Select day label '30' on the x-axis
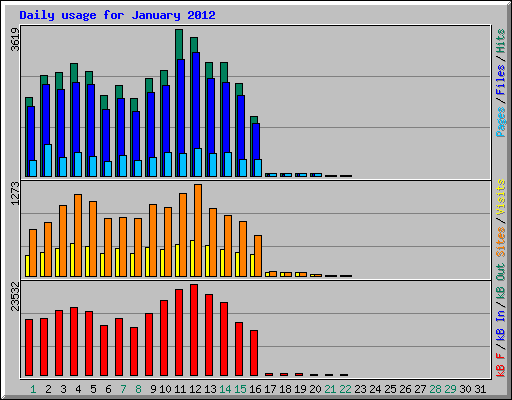The width and height of the screenshot is (512, 400). [x=465, y=389]
